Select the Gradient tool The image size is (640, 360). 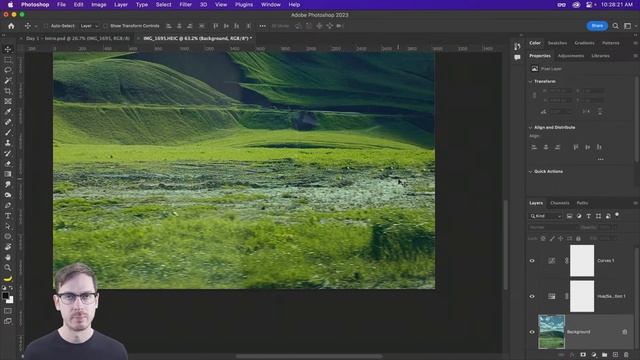[x=8, y=174]
